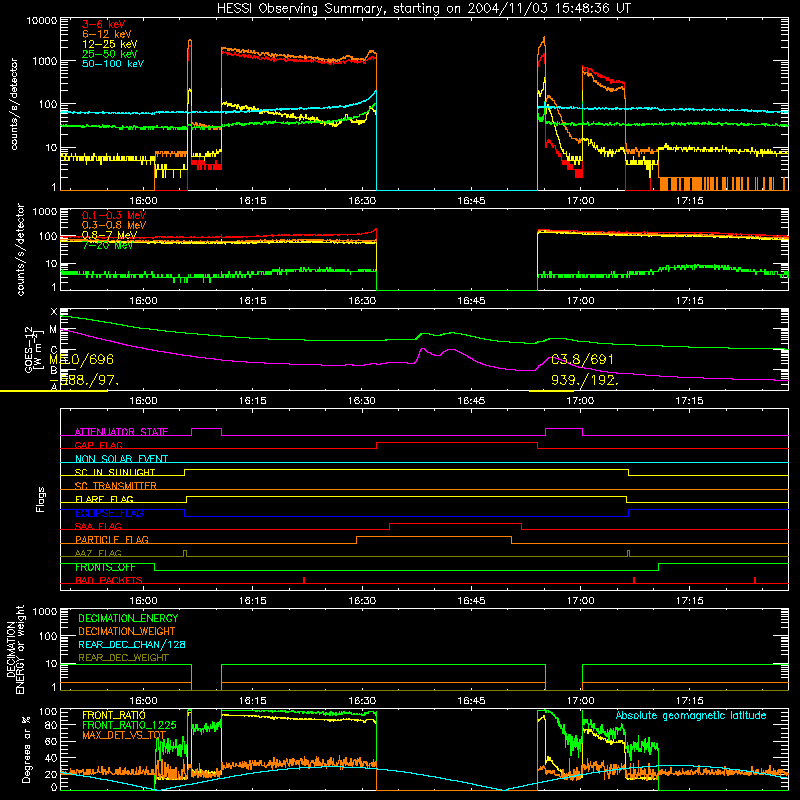Click the "939./192." position annotation
The height and width of the screenshot is (800, 800).
(x=585, y=381)
